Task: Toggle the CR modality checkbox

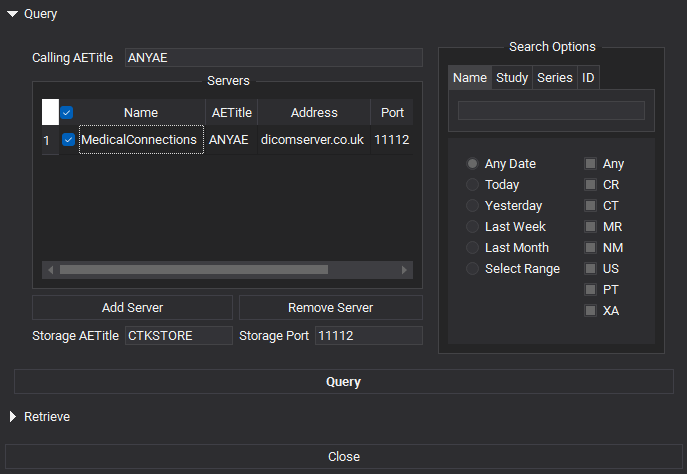Action: [591, 184]
